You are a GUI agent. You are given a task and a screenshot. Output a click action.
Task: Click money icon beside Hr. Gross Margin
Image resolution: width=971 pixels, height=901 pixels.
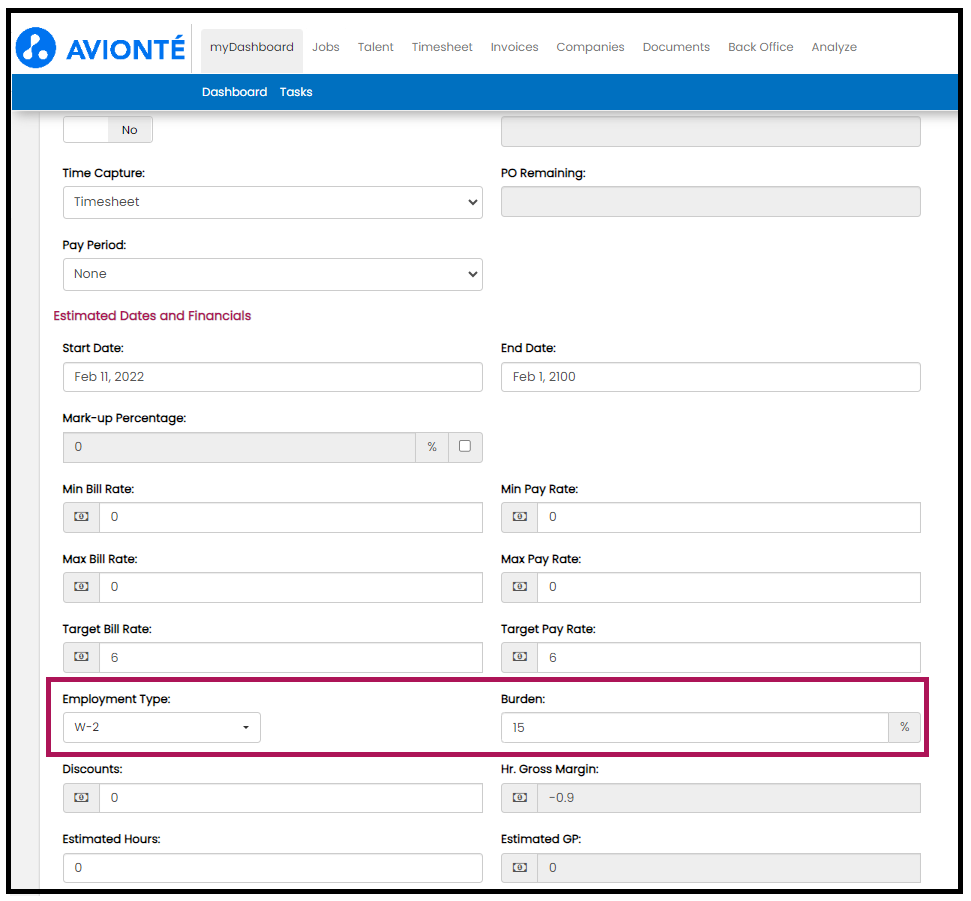(519, 797)
